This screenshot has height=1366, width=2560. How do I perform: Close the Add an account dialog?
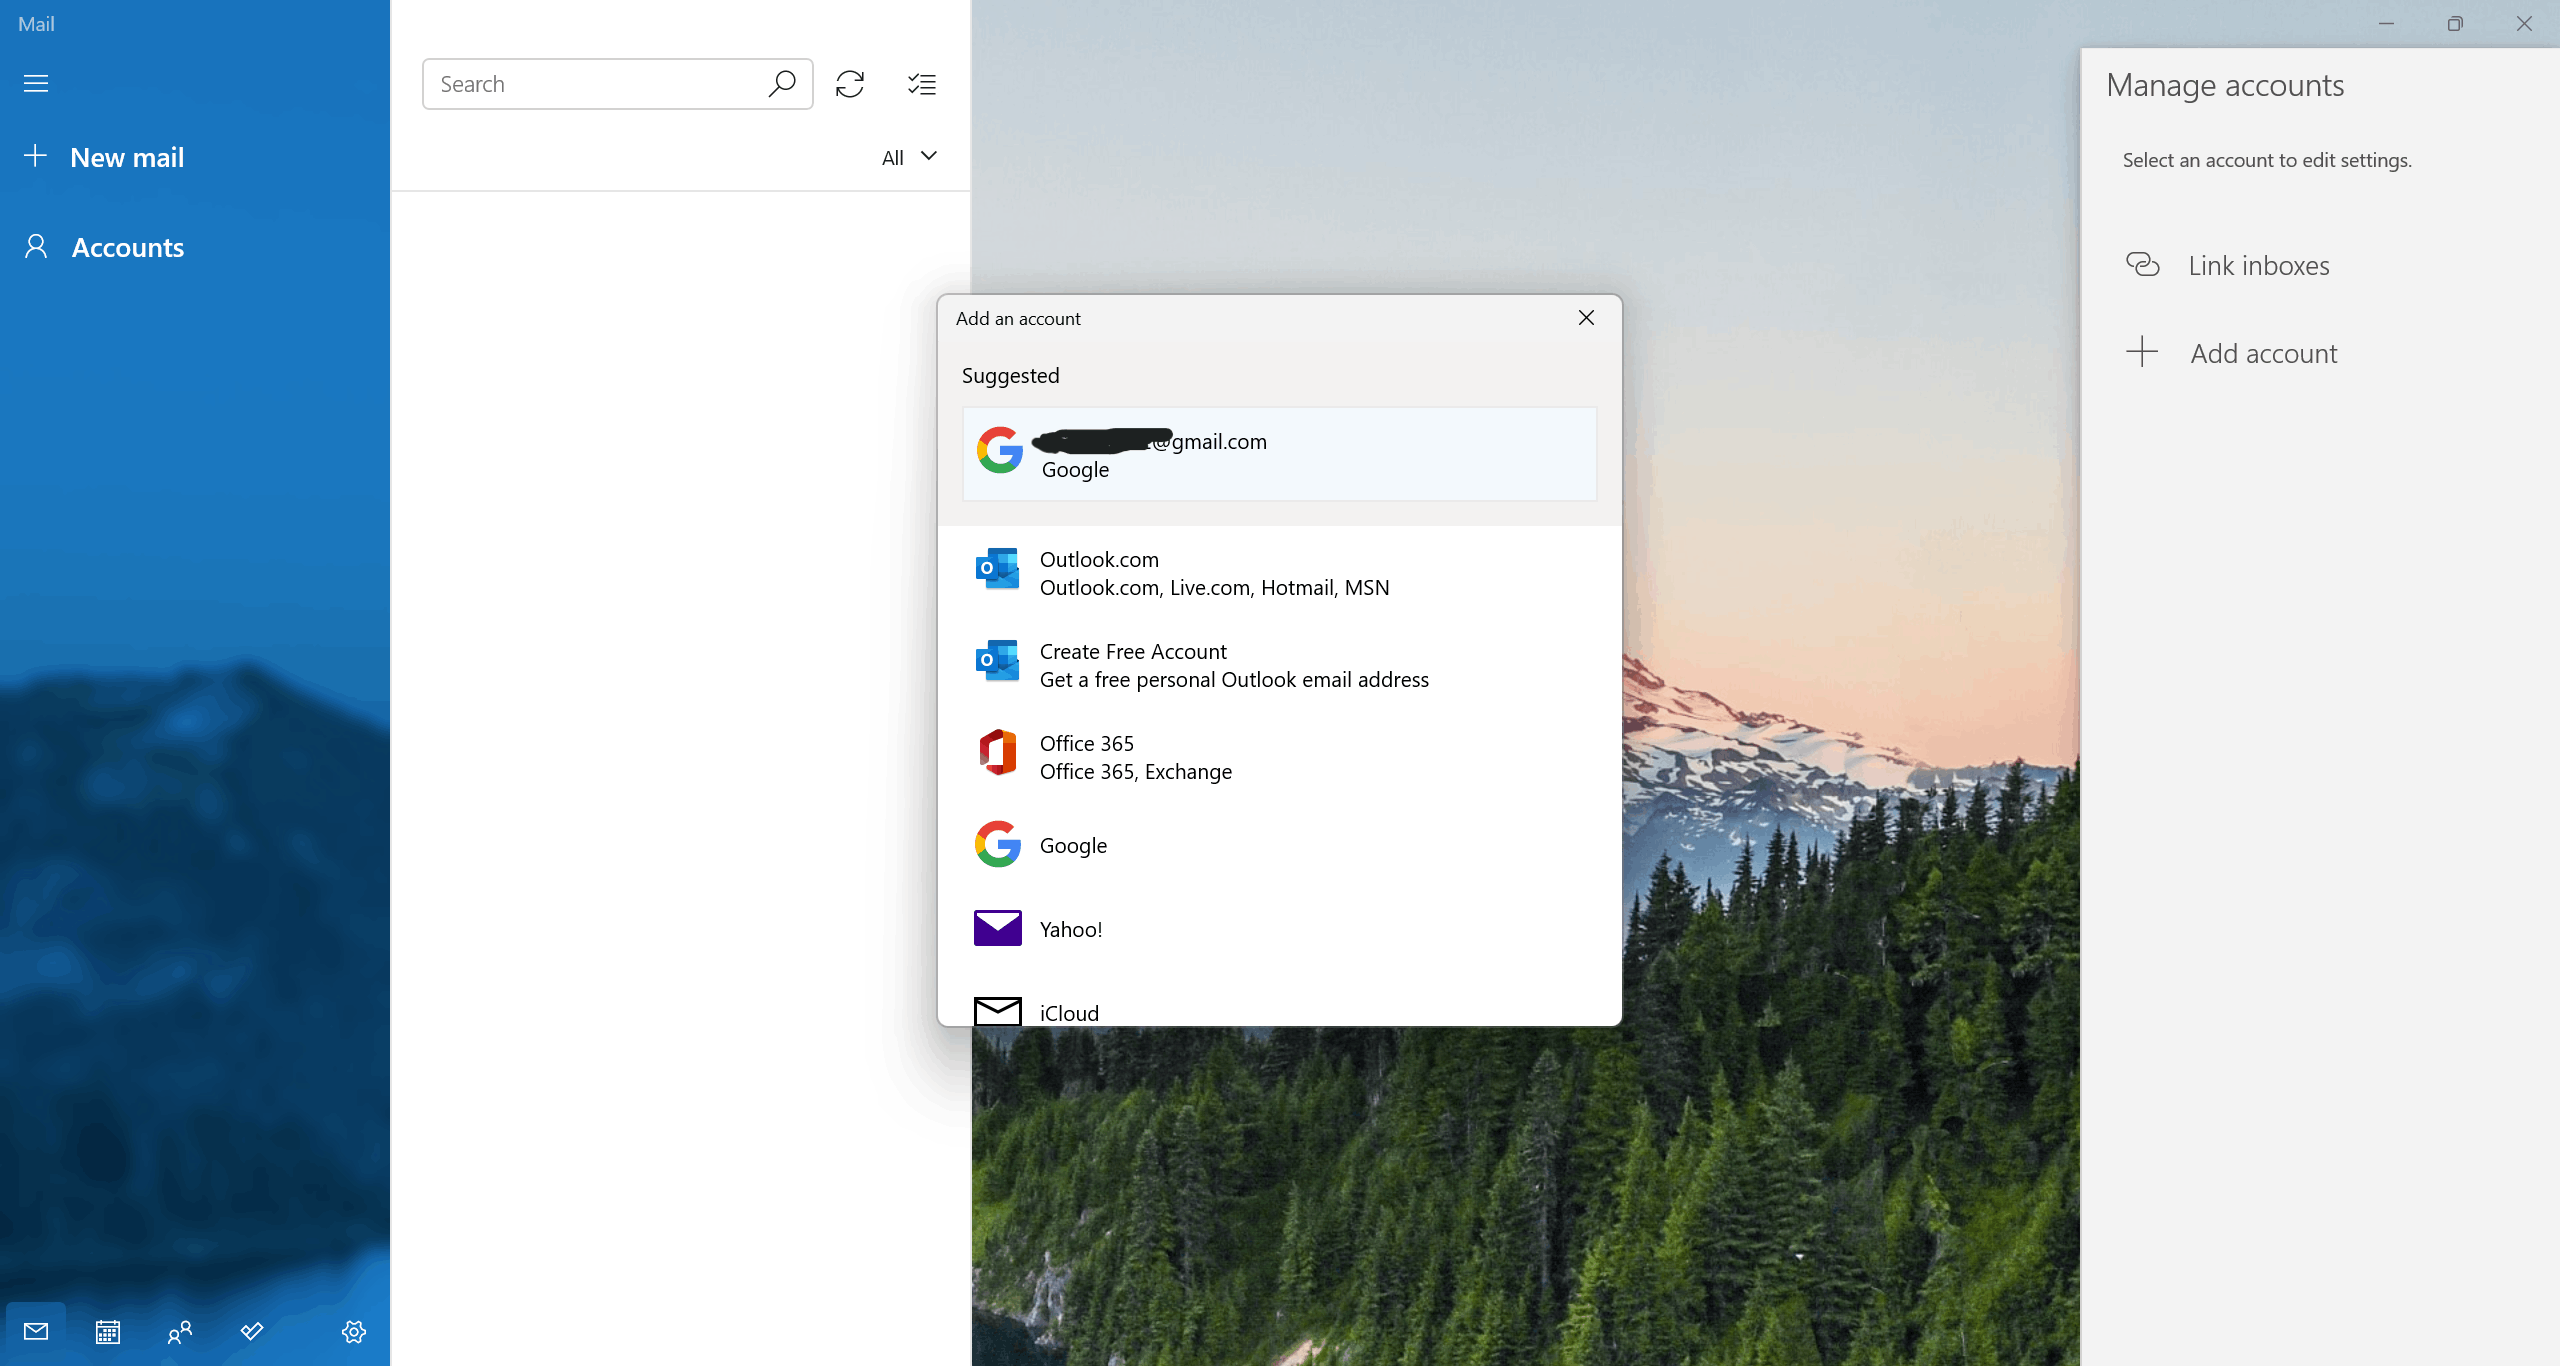click(1586, 318)
